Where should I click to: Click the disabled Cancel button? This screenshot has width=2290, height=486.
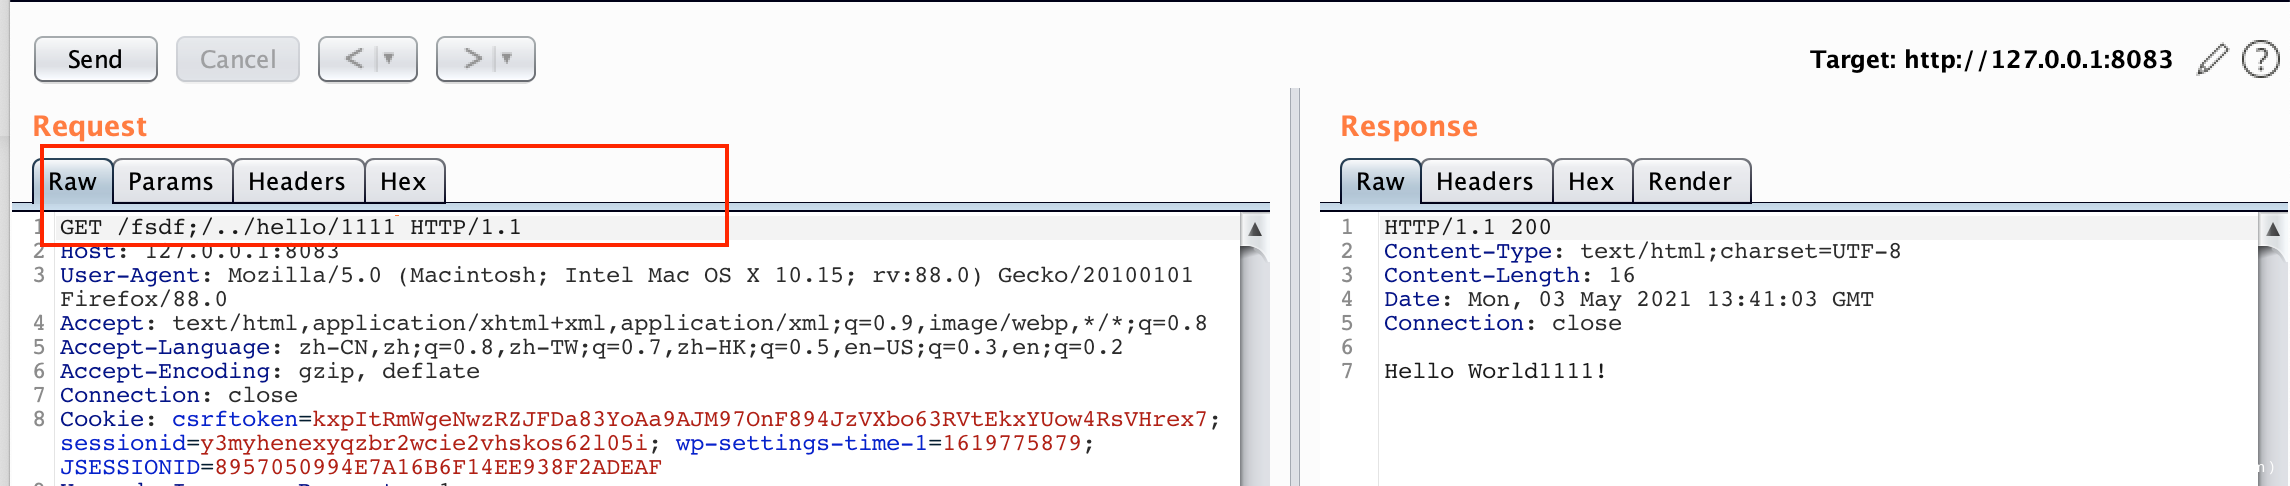click(237, 59)
